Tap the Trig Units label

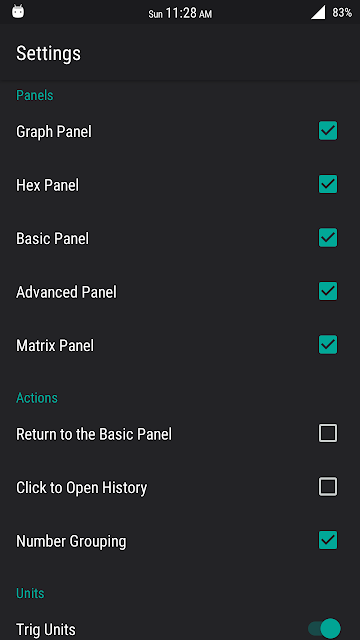tap(46, 630)
